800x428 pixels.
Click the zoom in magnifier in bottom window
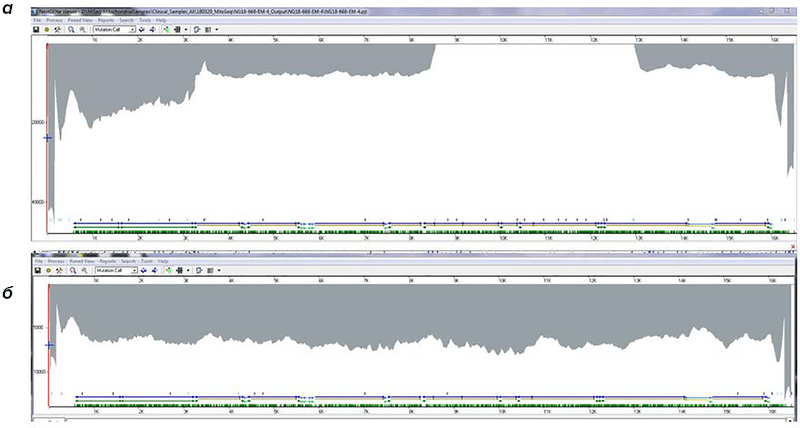coord(71,270)
